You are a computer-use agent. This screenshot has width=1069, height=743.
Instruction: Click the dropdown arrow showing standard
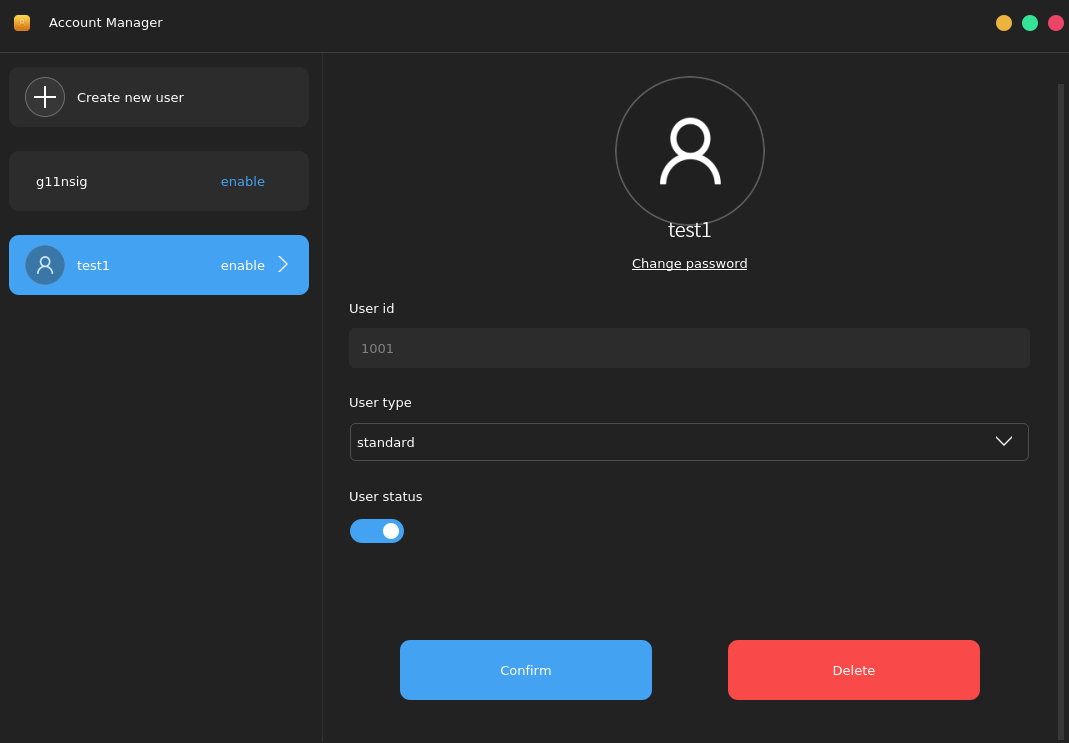pyautogui.click(x=1003, y=441)
